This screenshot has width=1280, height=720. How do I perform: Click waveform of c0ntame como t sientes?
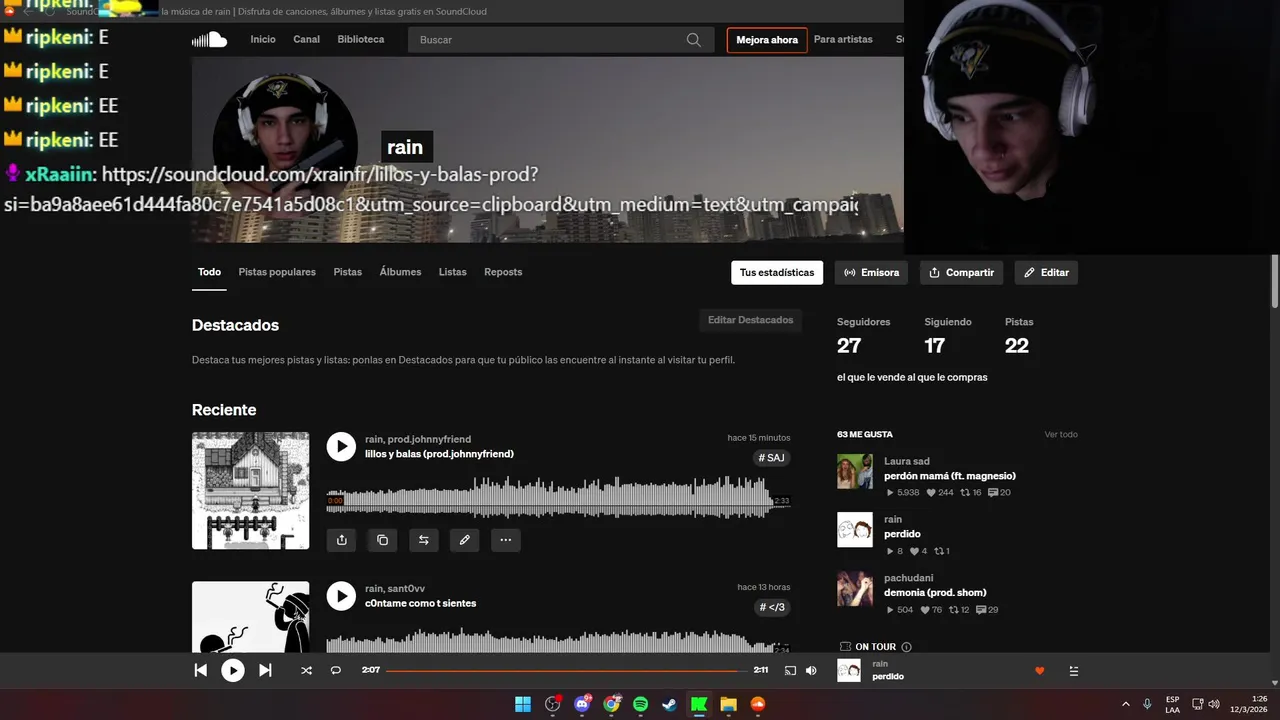tap(558, 642)
